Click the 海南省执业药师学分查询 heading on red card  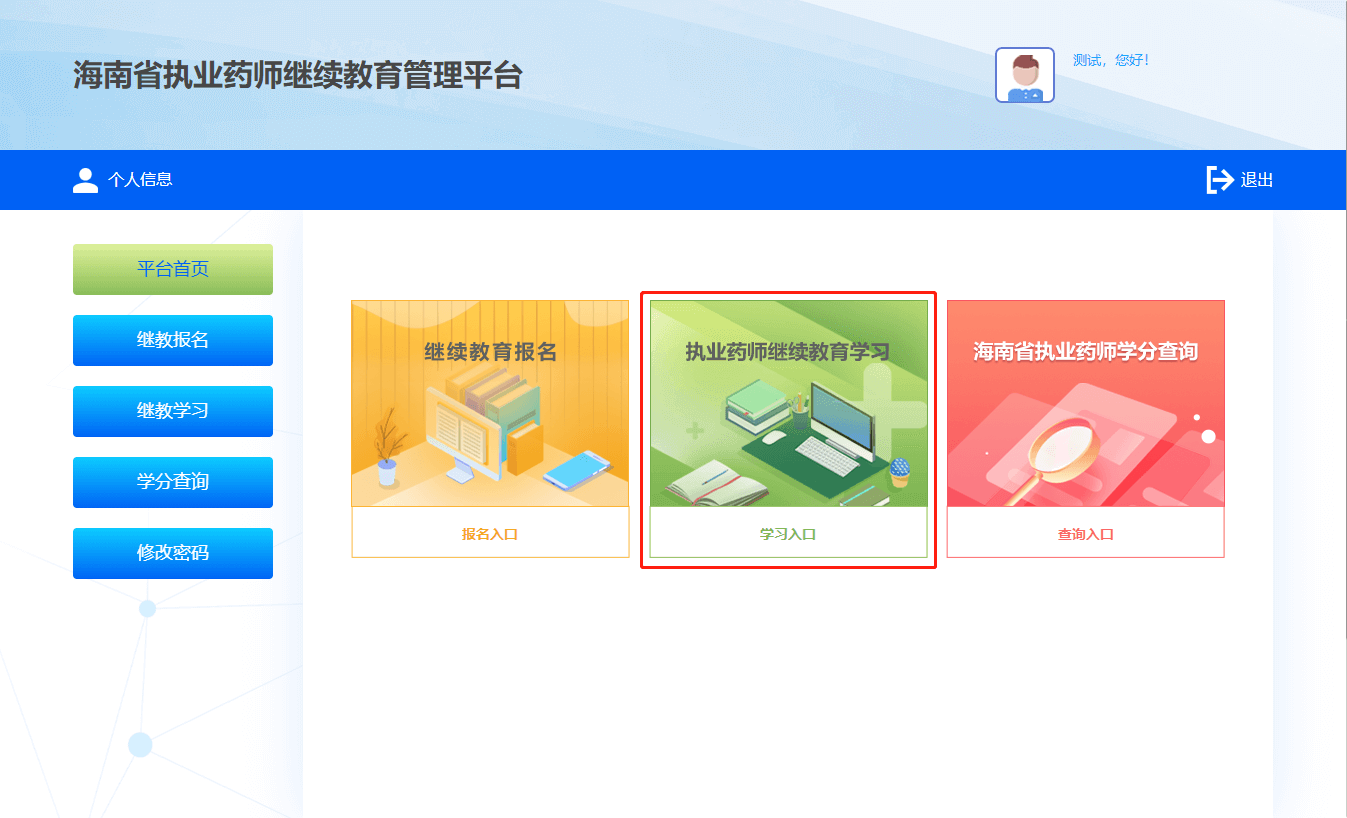tap(1085, 352)
